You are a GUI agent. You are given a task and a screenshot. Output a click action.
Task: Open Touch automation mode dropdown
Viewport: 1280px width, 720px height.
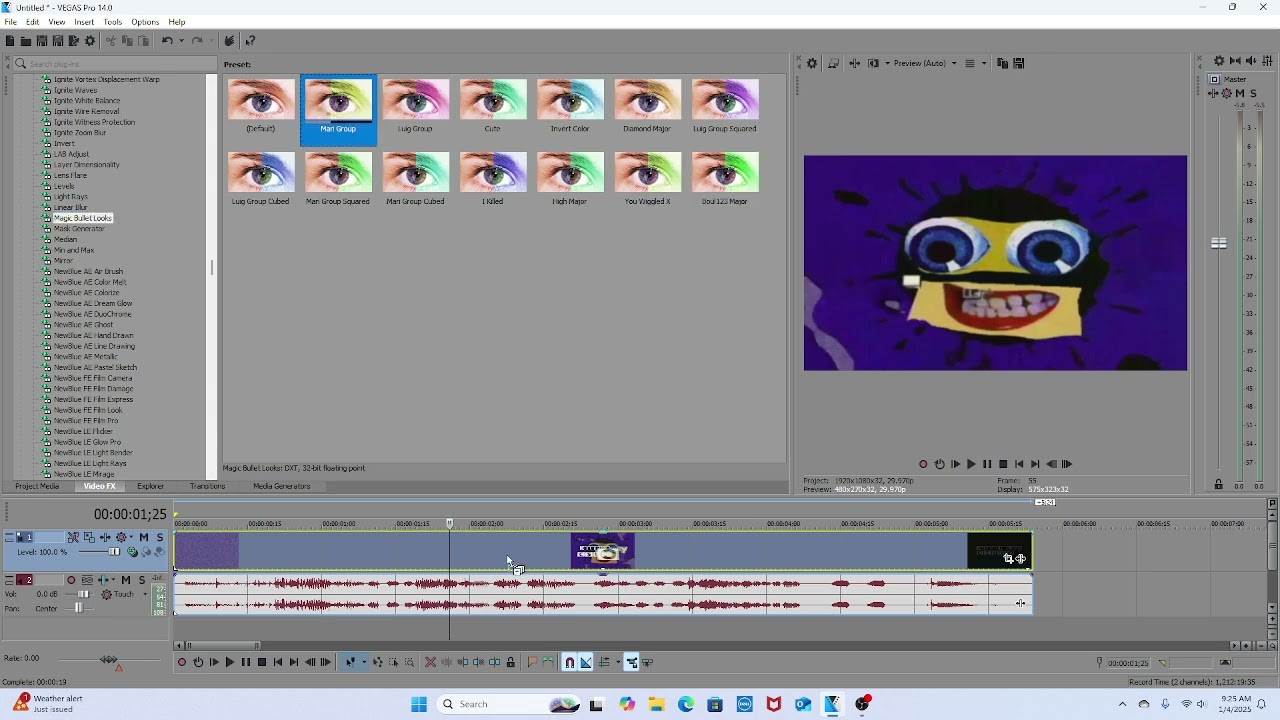click(145, 594)
